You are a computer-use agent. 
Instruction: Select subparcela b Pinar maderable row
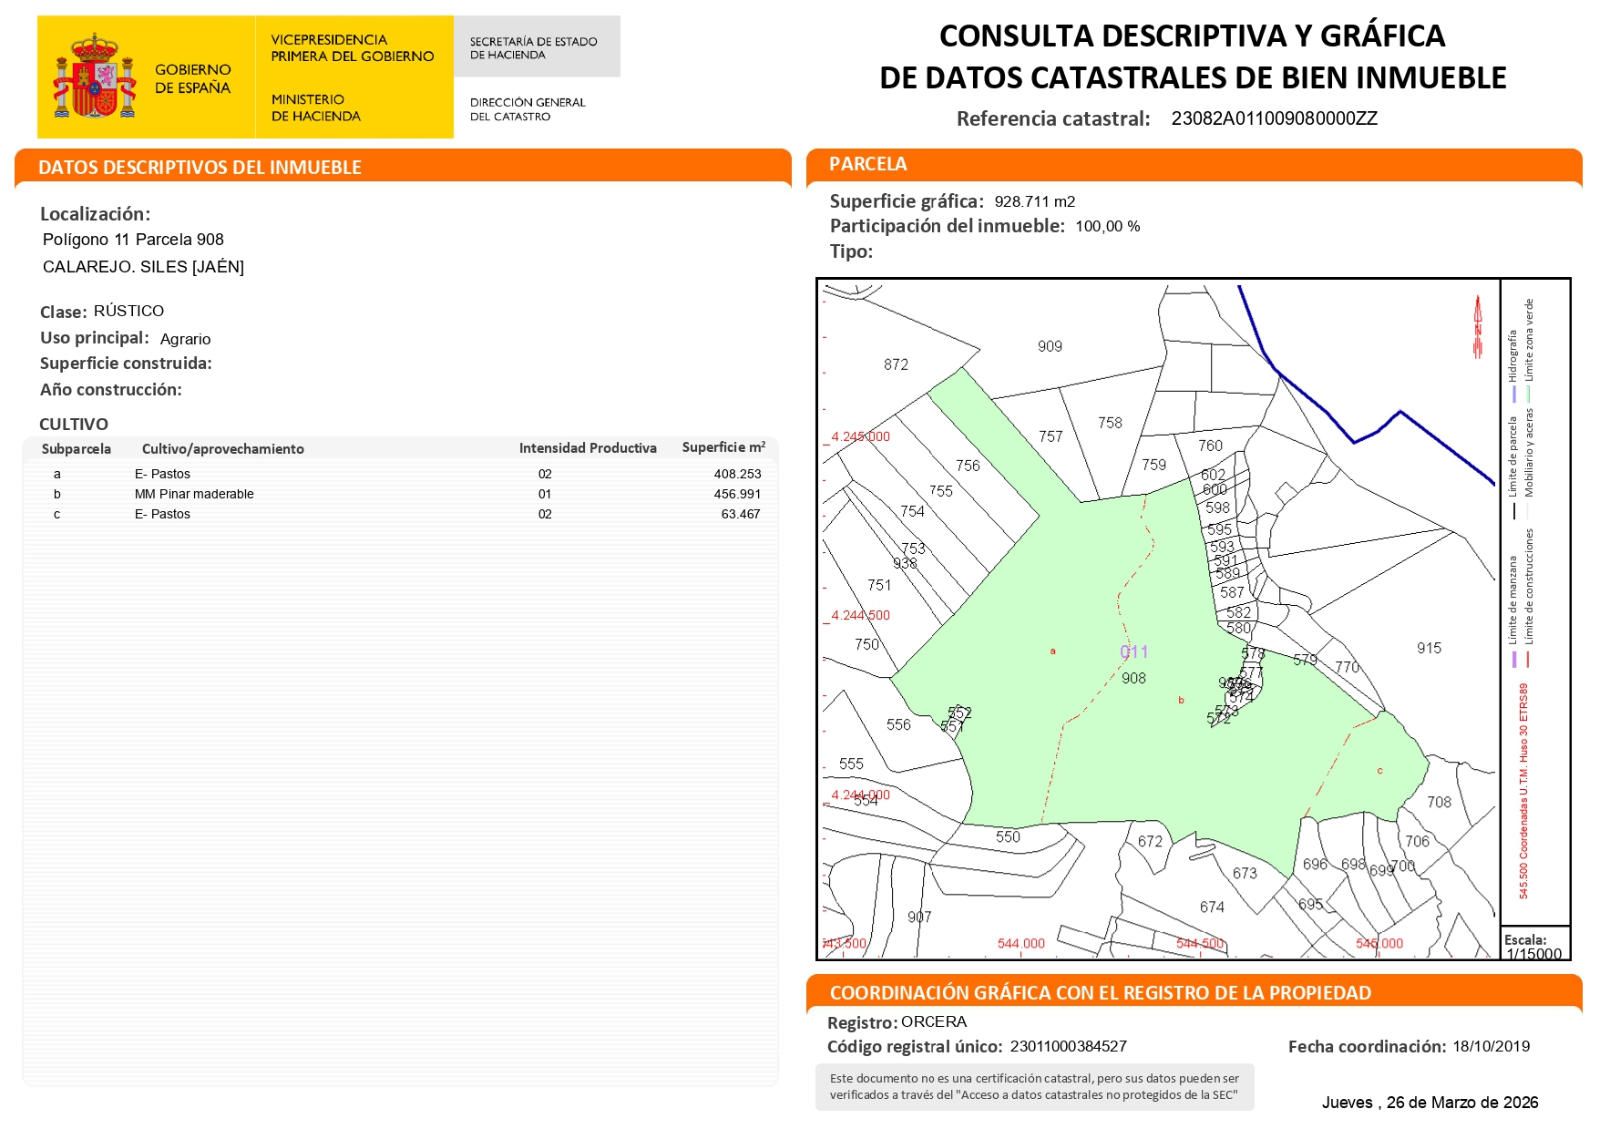[x=400, y=494]
